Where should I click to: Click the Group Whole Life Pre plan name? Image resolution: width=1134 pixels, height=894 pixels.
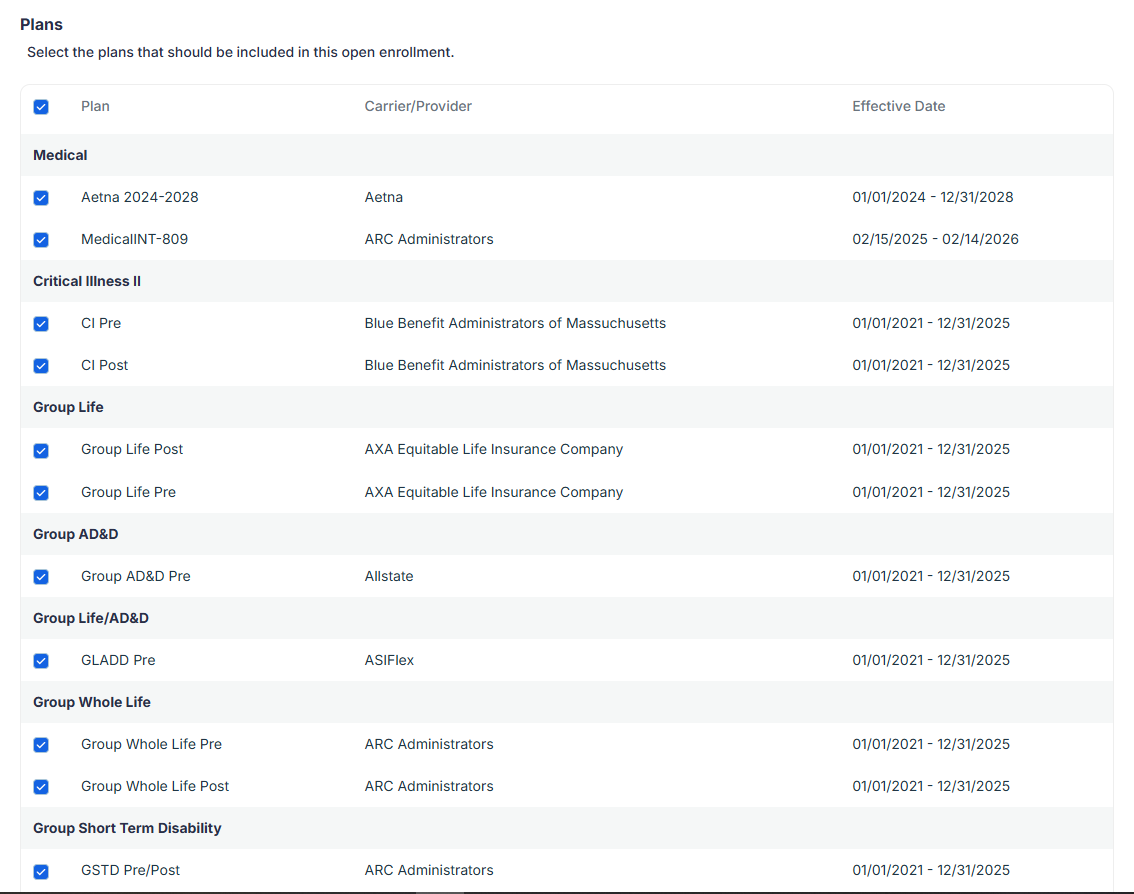pyautogui.click(x=152, y=744)
